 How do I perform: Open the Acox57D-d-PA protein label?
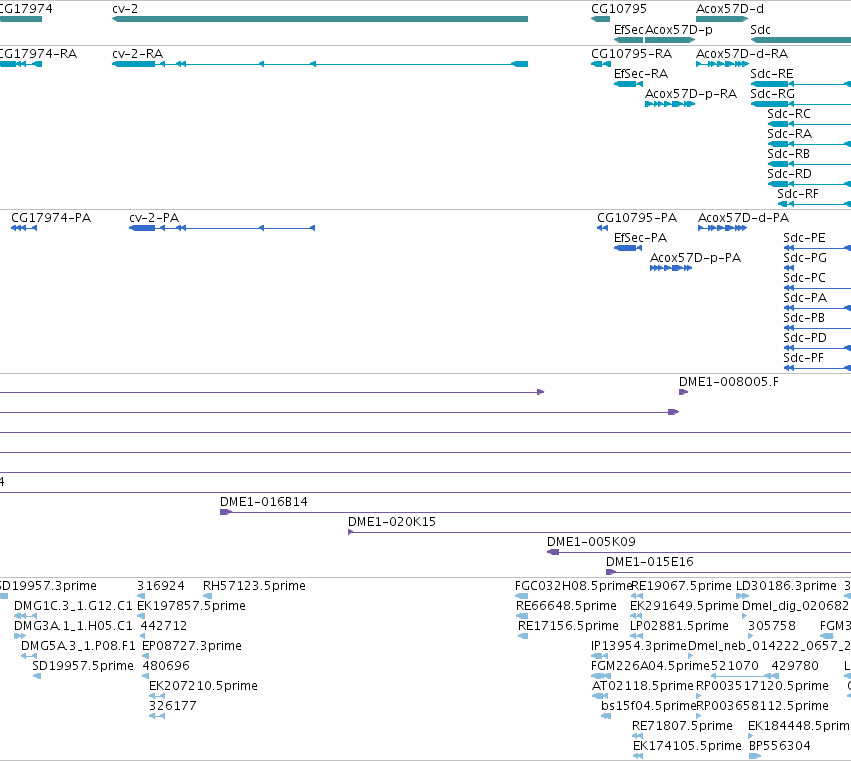point(744,218)
